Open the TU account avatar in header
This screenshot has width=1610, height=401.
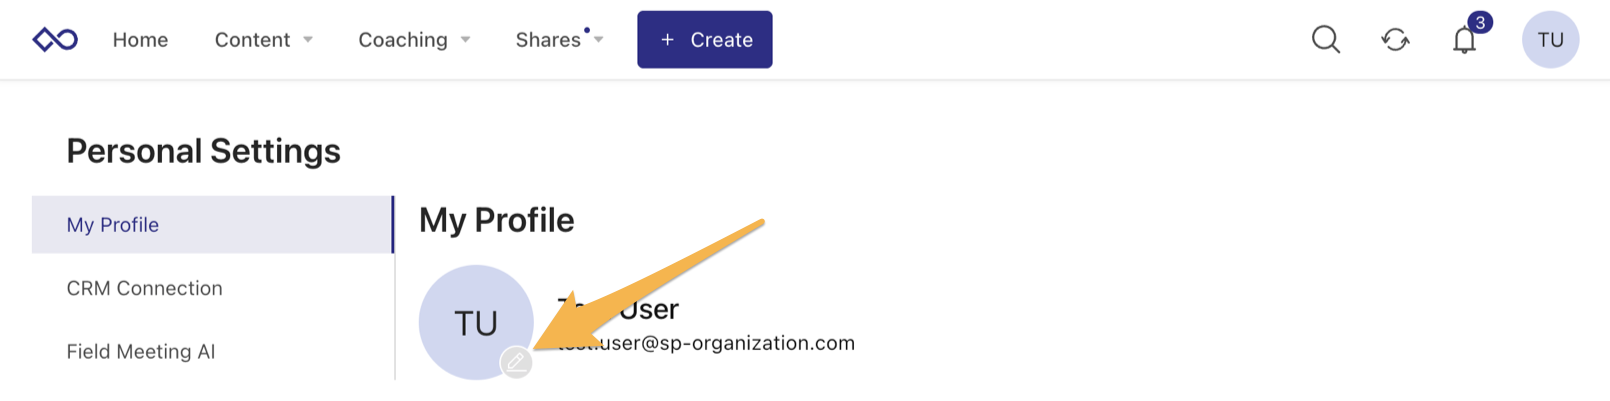coord(1550,40)
